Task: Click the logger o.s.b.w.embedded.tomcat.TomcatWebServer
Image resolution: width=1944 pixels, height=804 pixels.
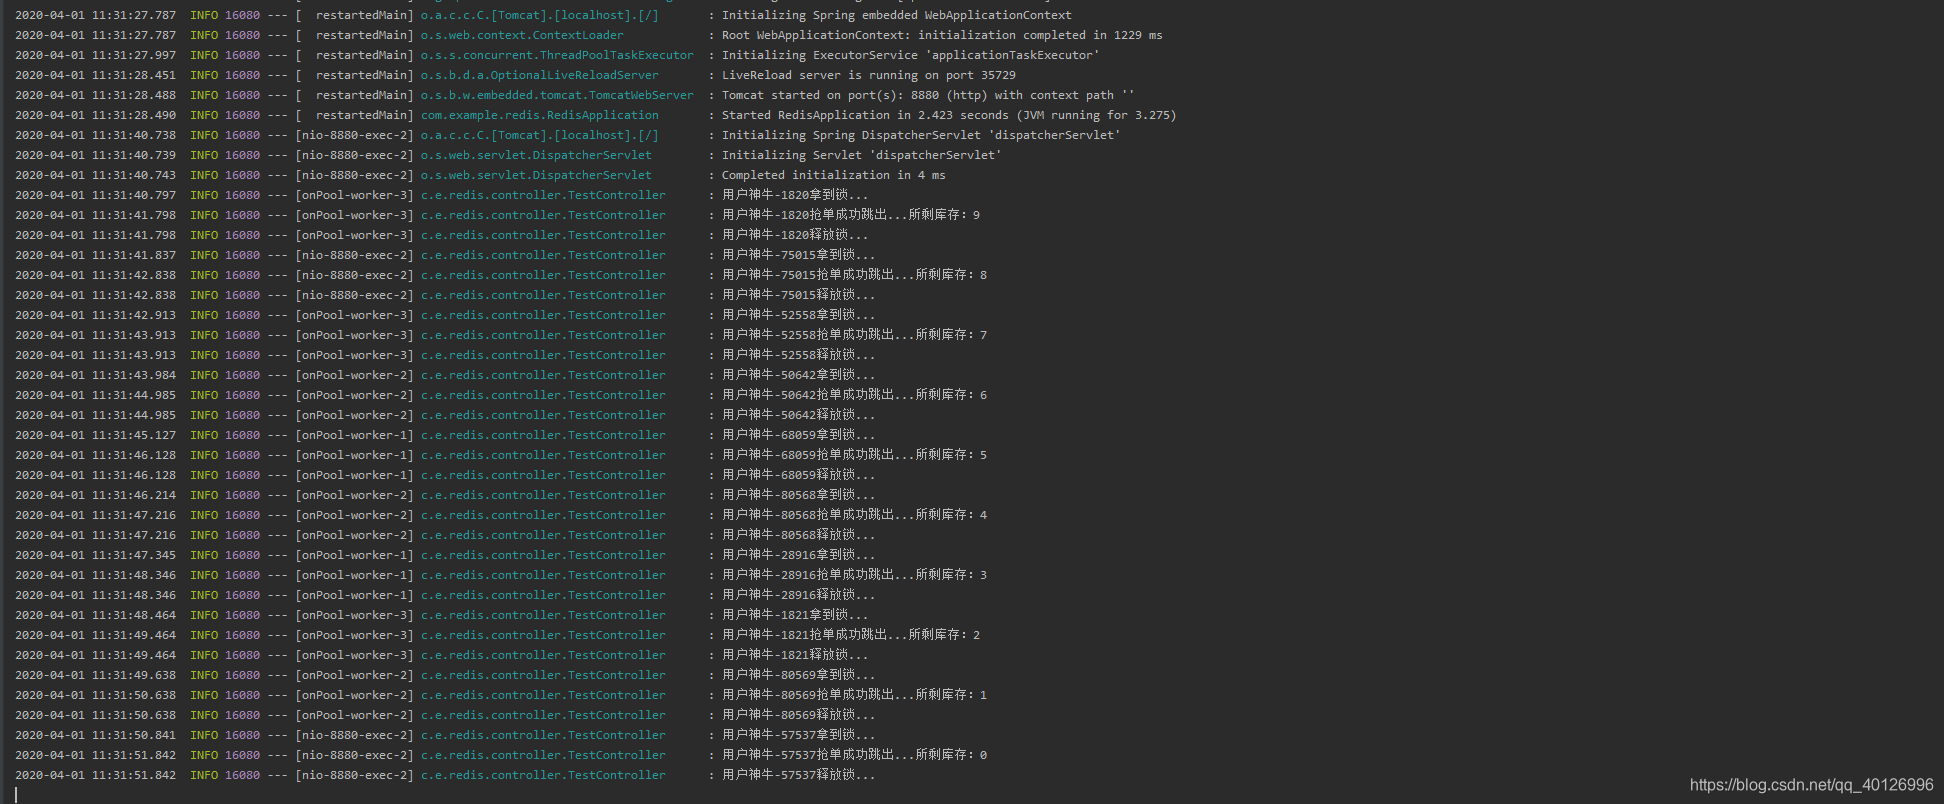Action: click(557, 95)
